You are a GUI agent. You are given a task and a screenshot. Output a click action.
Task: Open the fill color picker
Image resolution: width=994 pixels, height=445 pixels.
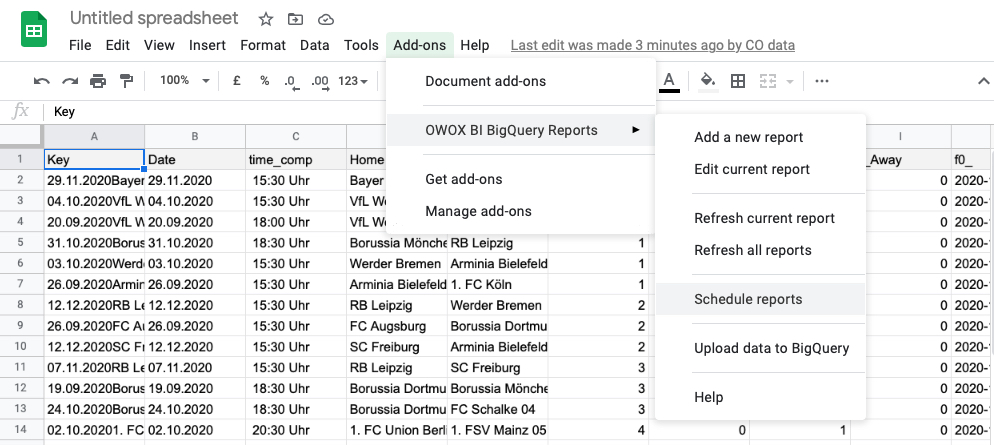708,81
